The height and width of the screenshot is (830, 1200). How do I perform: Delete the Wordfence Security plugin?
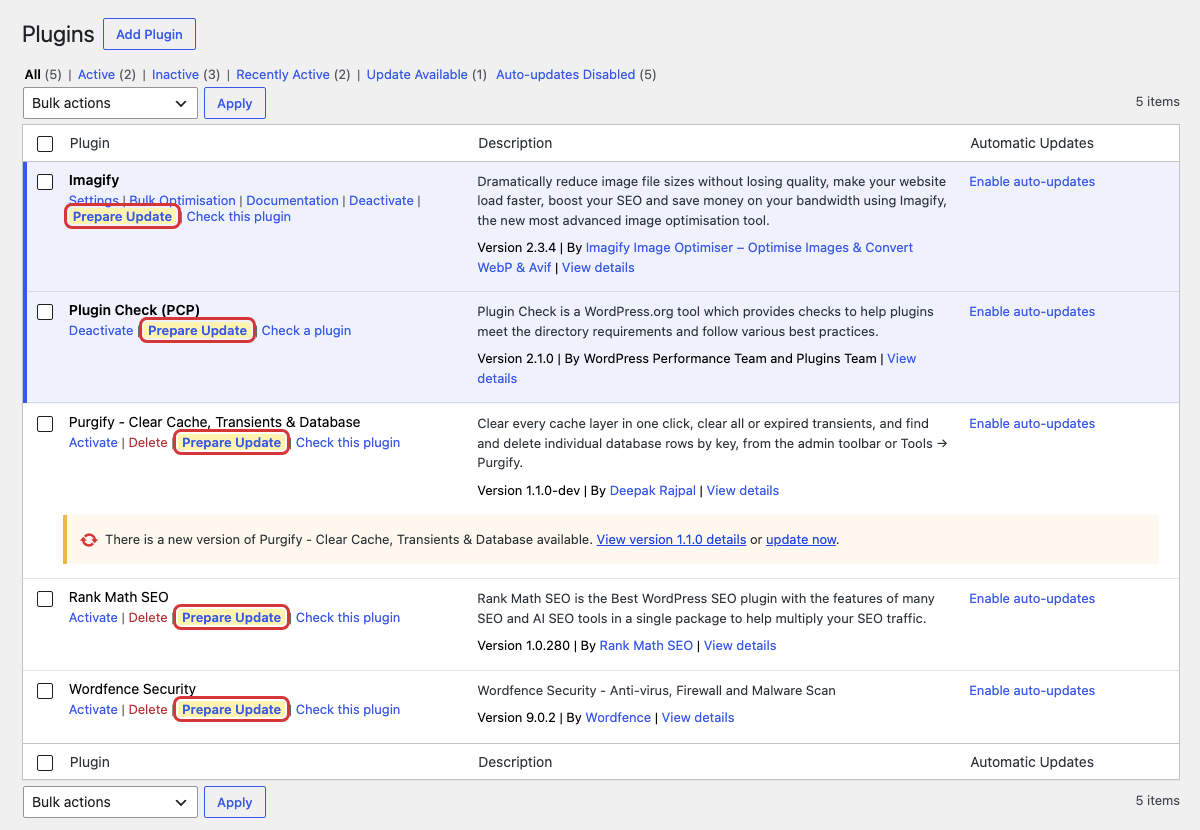pos(148,710)
